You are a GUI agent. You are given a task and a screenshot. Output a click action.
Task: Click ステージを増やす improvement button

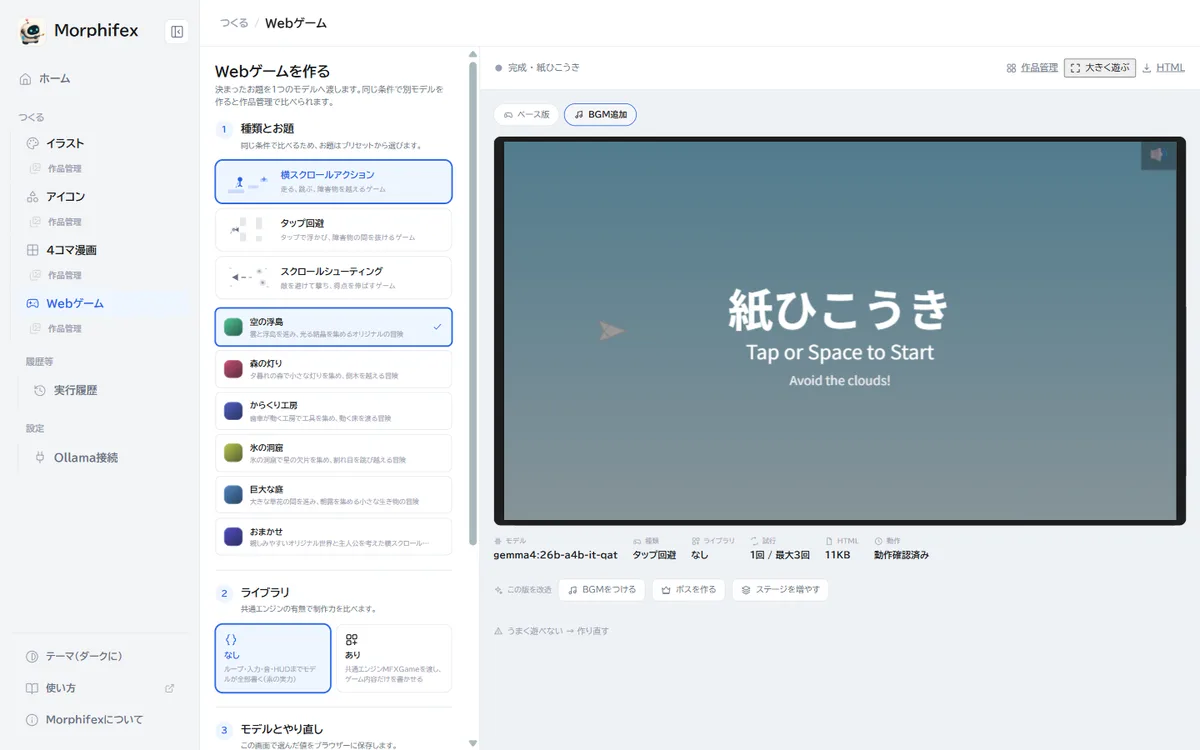point(780,590)
